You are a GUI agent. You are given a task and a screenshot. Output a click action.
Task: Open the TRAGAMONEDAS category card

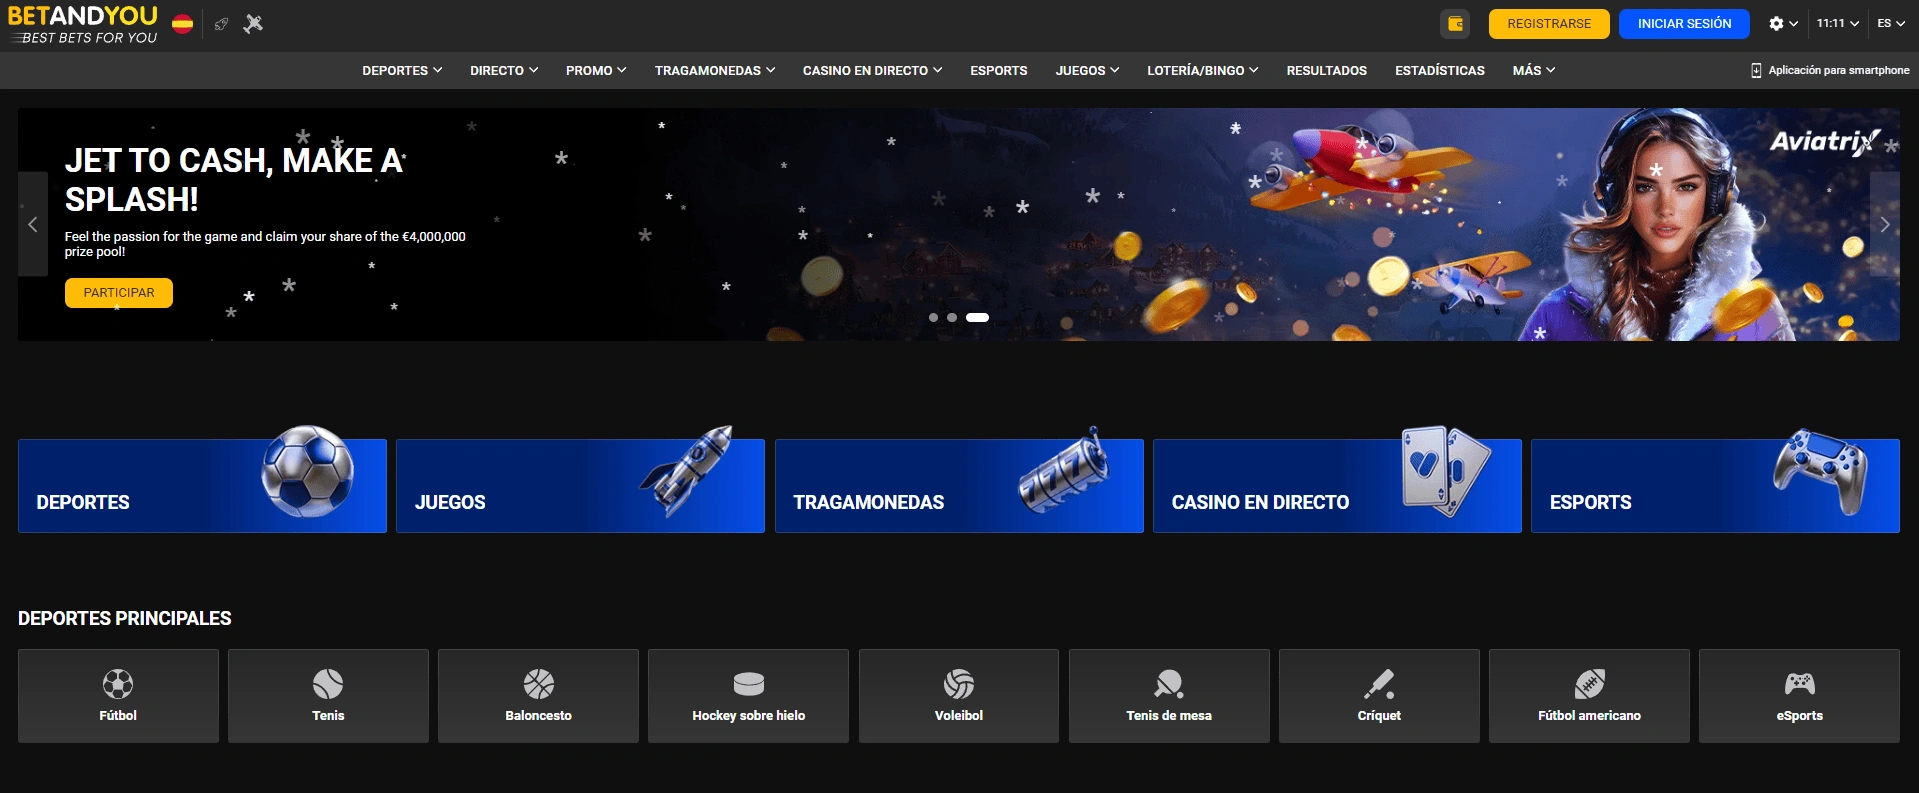(959, 486)
